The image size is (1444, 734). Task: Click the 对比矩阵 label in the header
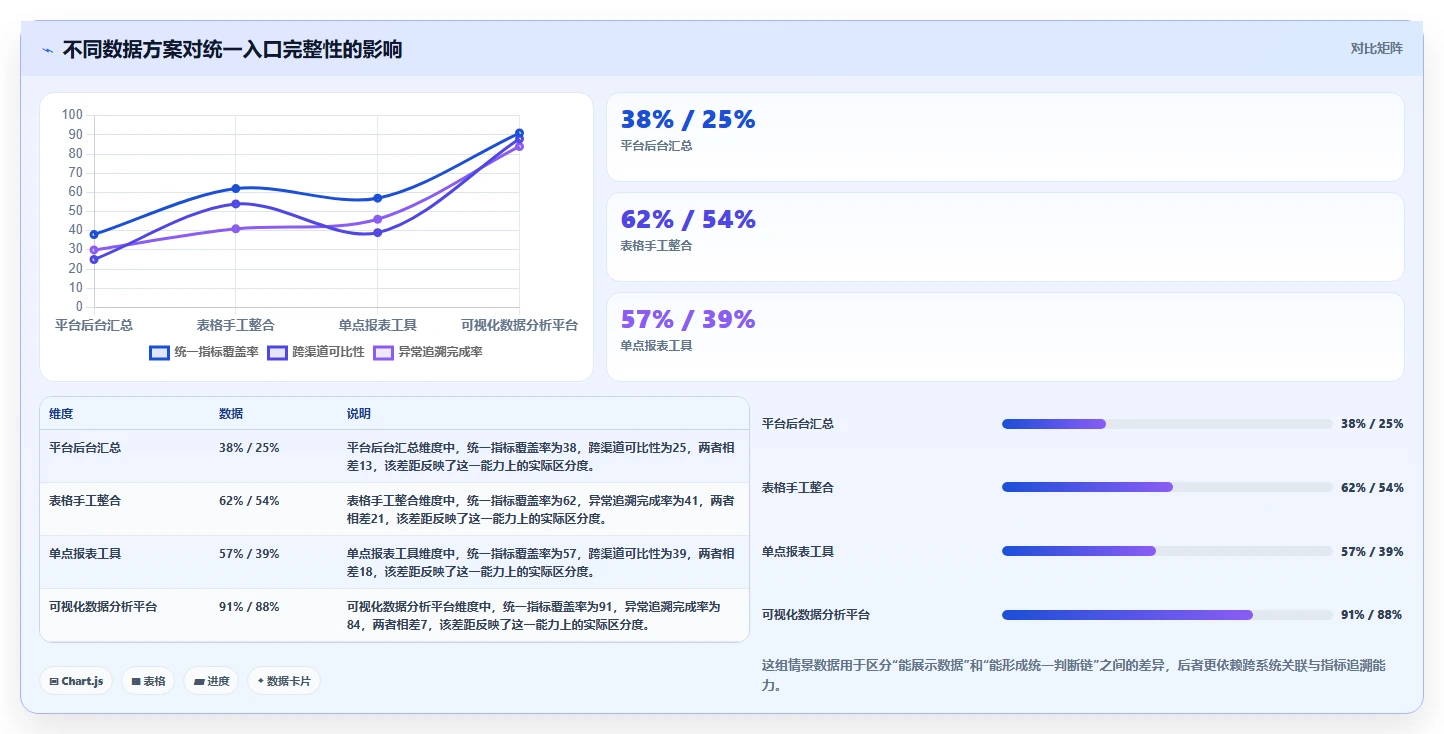point(1376,48)
